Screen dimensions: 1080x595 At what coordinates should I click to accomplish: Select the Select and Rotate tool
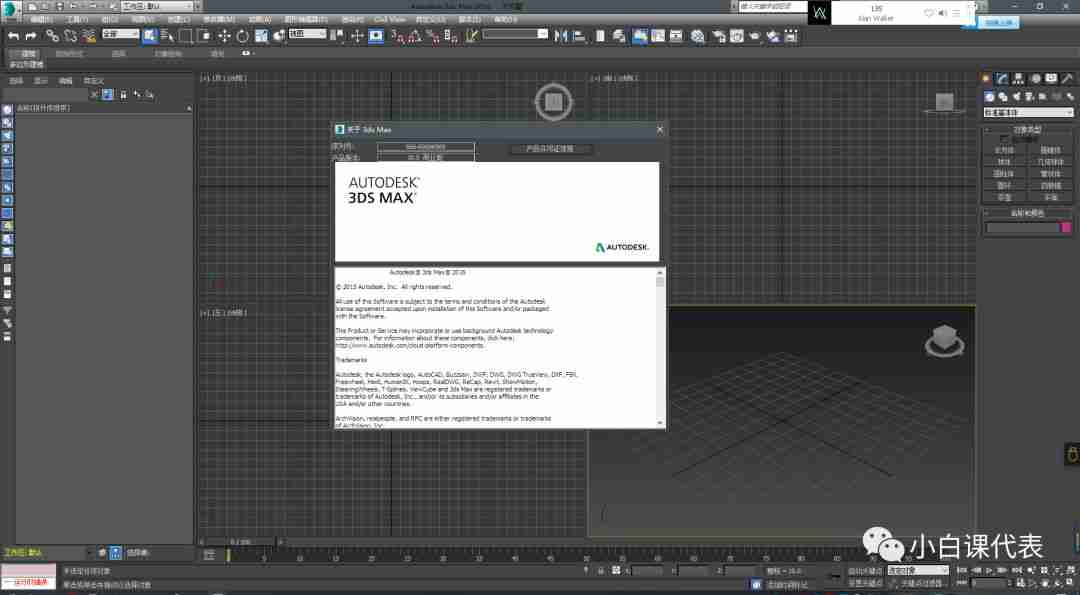(243, 38)
